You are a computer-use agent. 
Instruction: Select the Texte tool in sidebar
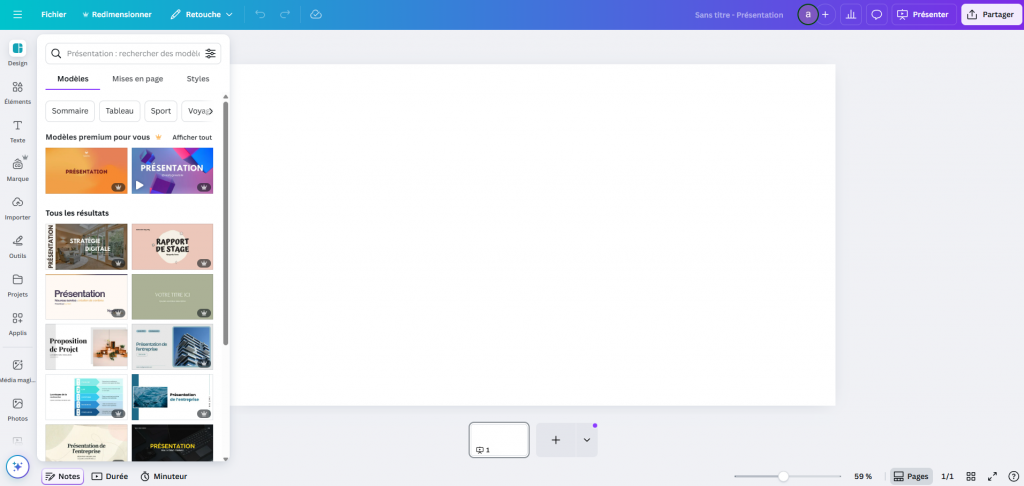pyautogui.click(x=17, y=130)
